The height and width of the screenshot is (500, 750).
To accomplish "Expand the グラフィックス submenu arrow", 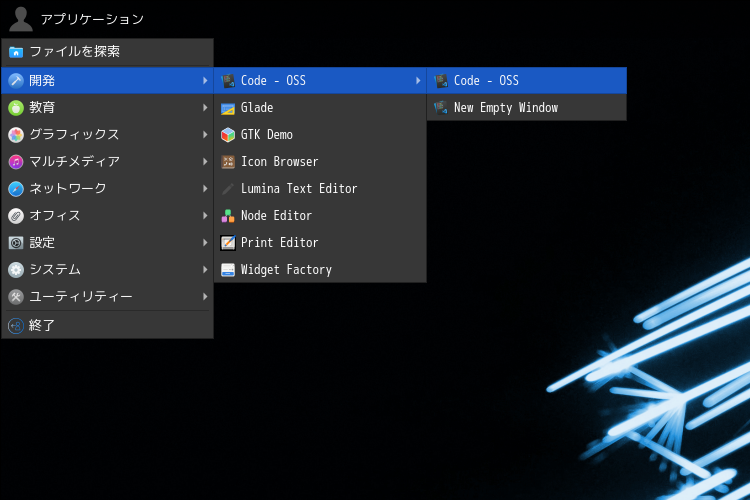I will point(204,135).
